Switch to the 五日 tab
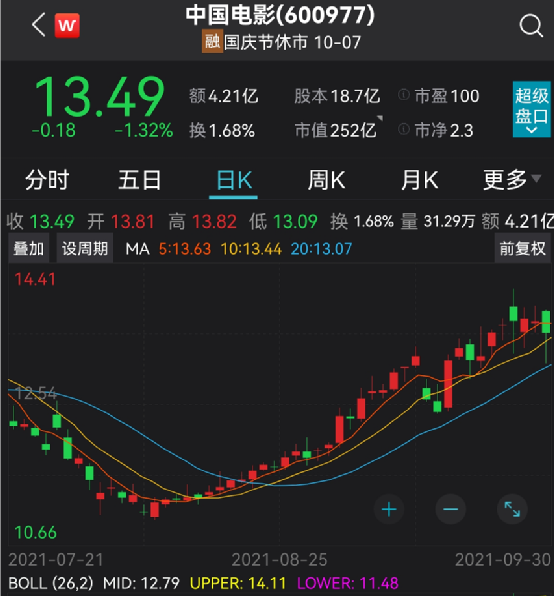Screen dimensions: 554x596 coord(140,179)
